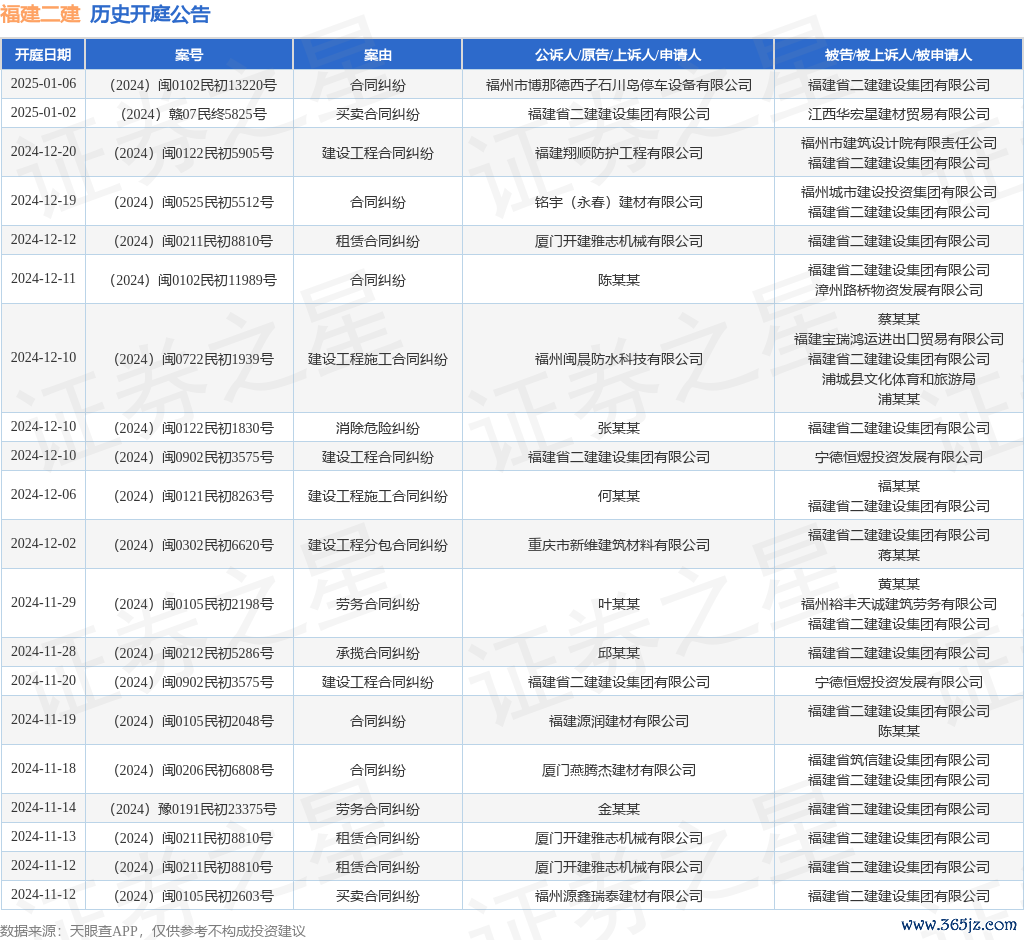Select the date 2024-11-29

pos(43,602)
